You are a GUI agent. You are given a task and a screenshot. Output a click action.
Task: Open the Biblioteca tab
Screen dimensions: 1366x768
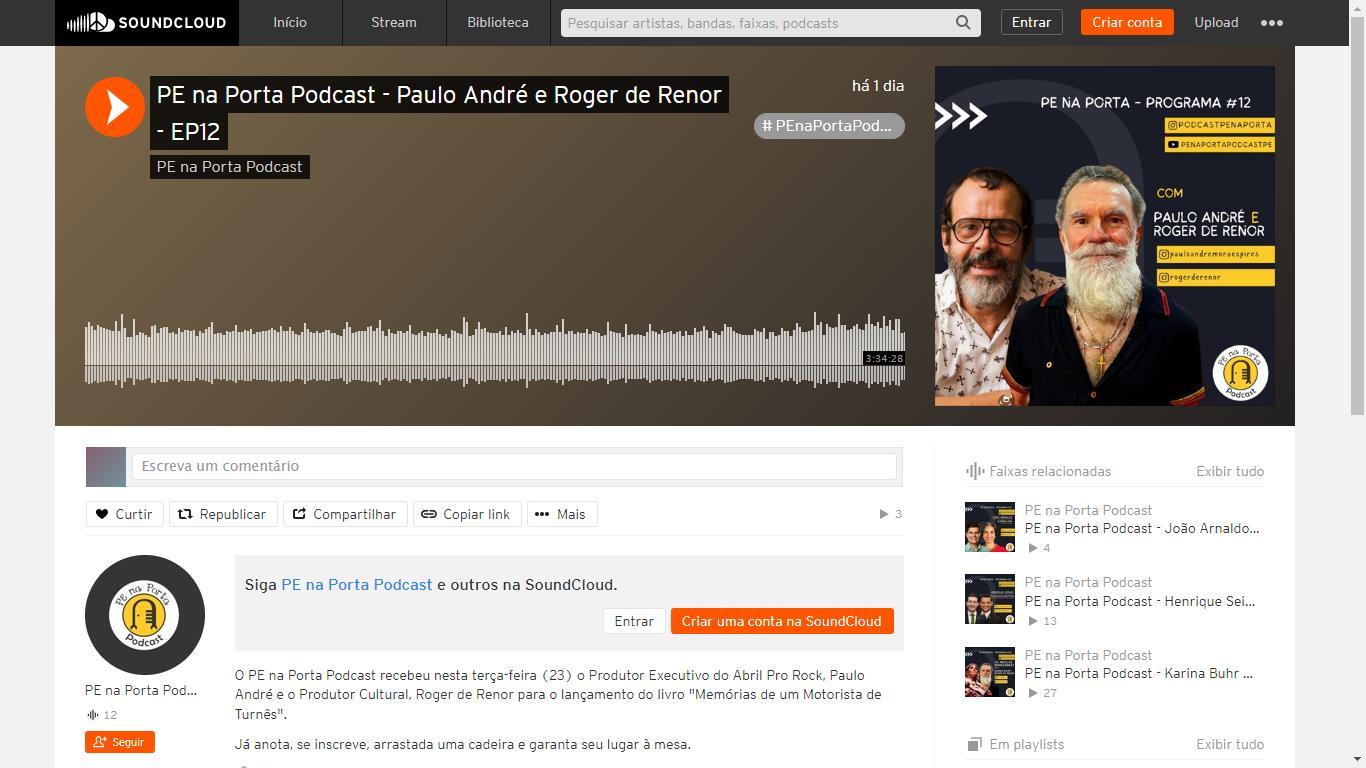point(498,22)
